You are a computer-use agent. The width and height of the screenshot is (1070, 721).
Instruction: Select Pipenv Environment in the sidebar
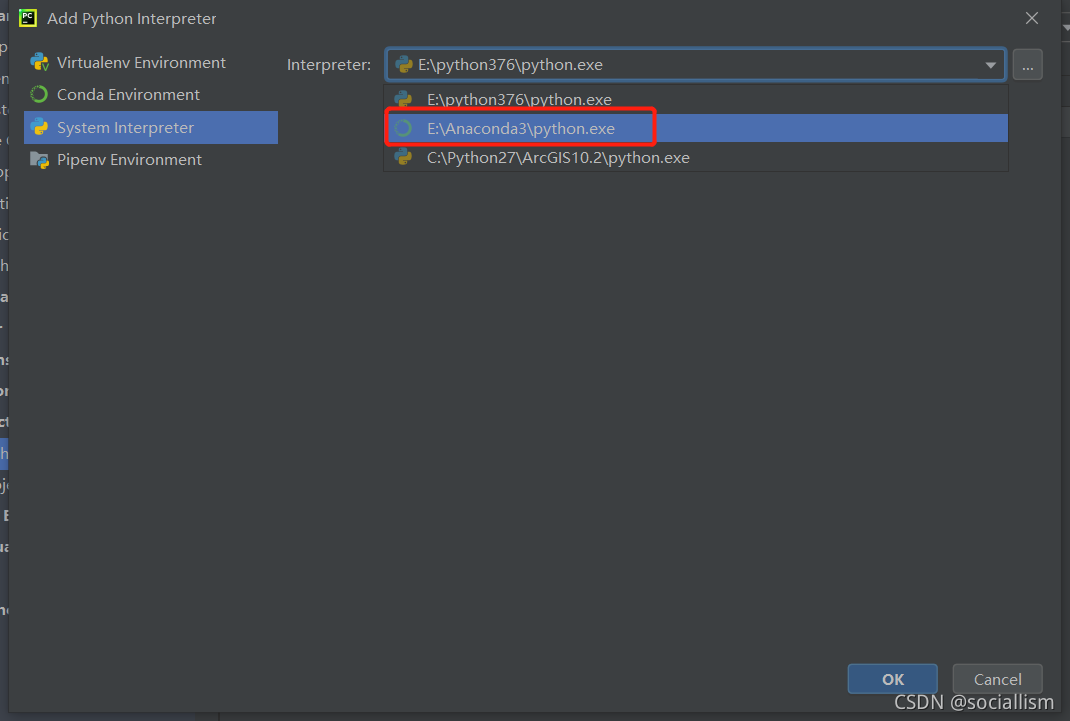[x=151, y=160]
